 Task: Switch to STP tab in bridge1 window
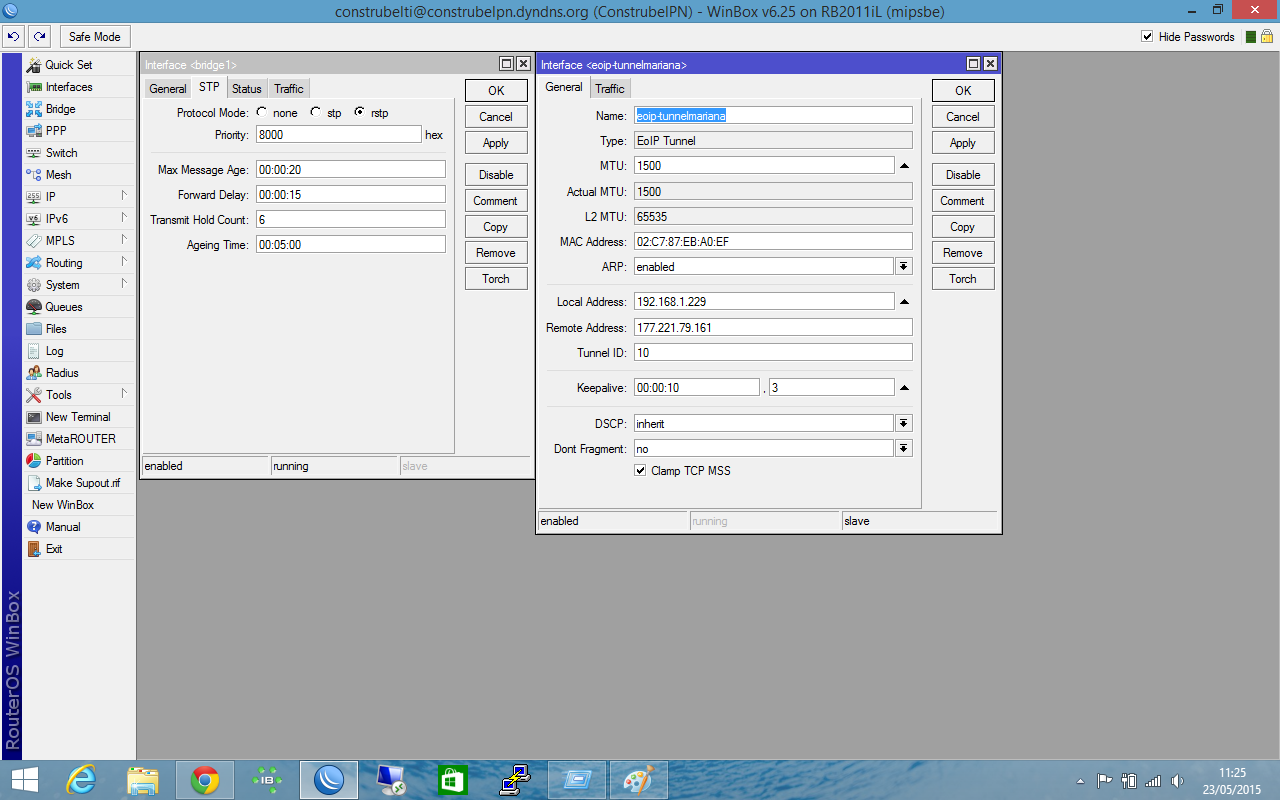point(209,88)
